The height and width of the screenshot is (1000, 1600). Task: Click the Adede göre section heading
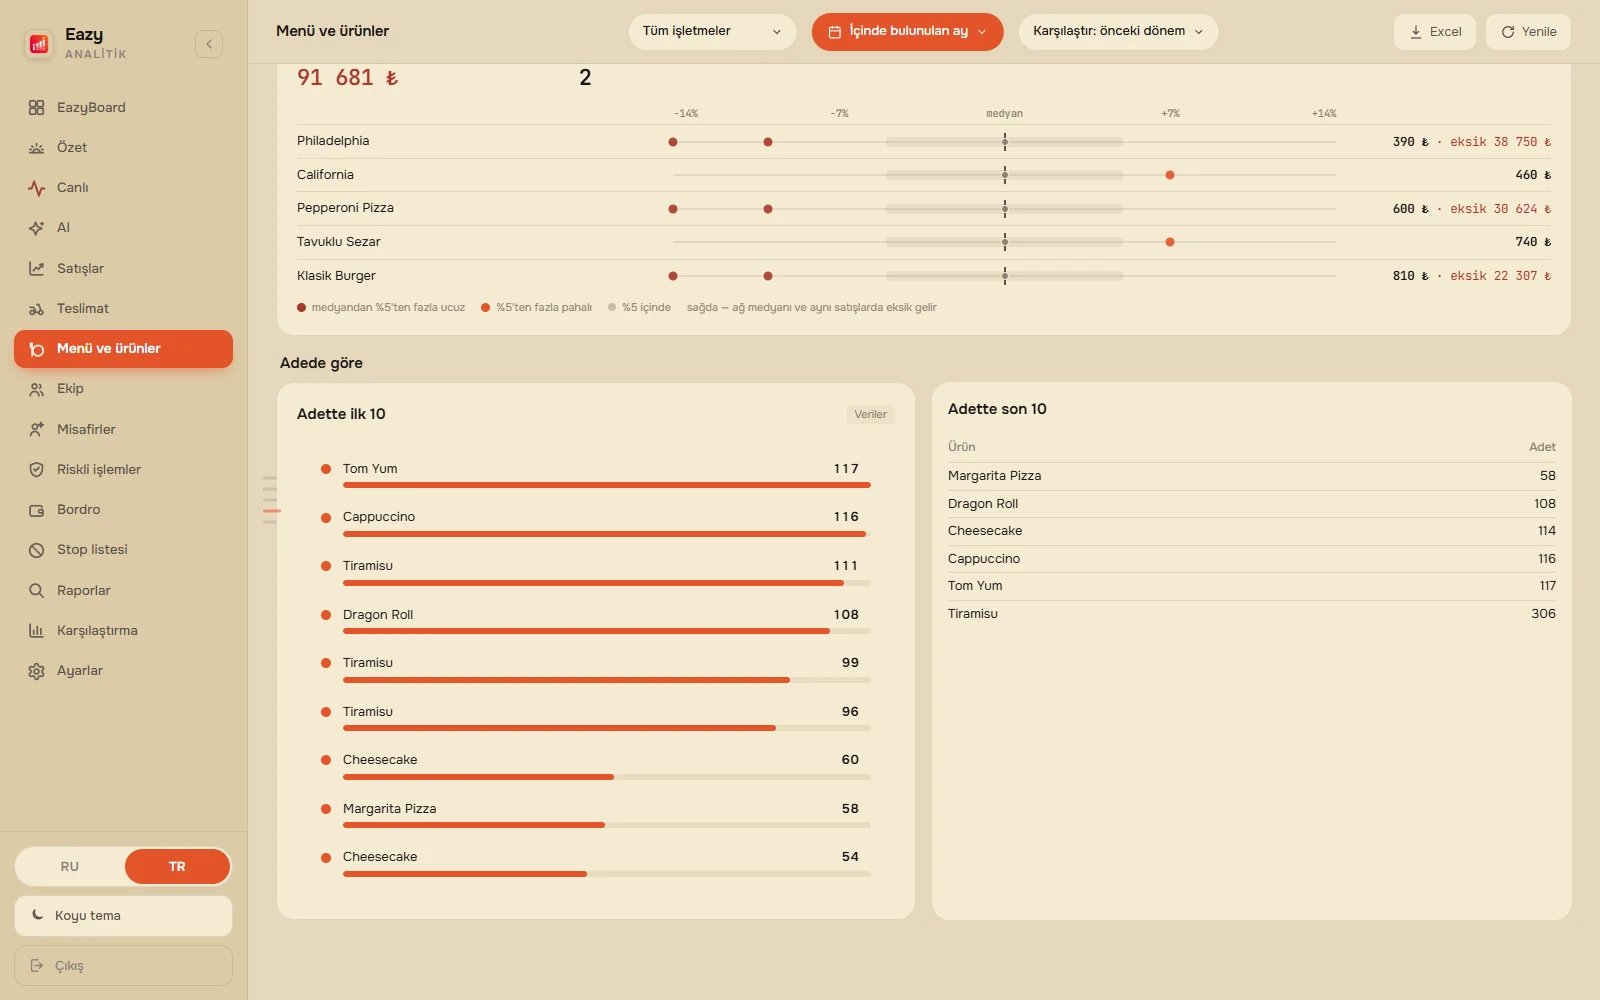tap(321, 363)
